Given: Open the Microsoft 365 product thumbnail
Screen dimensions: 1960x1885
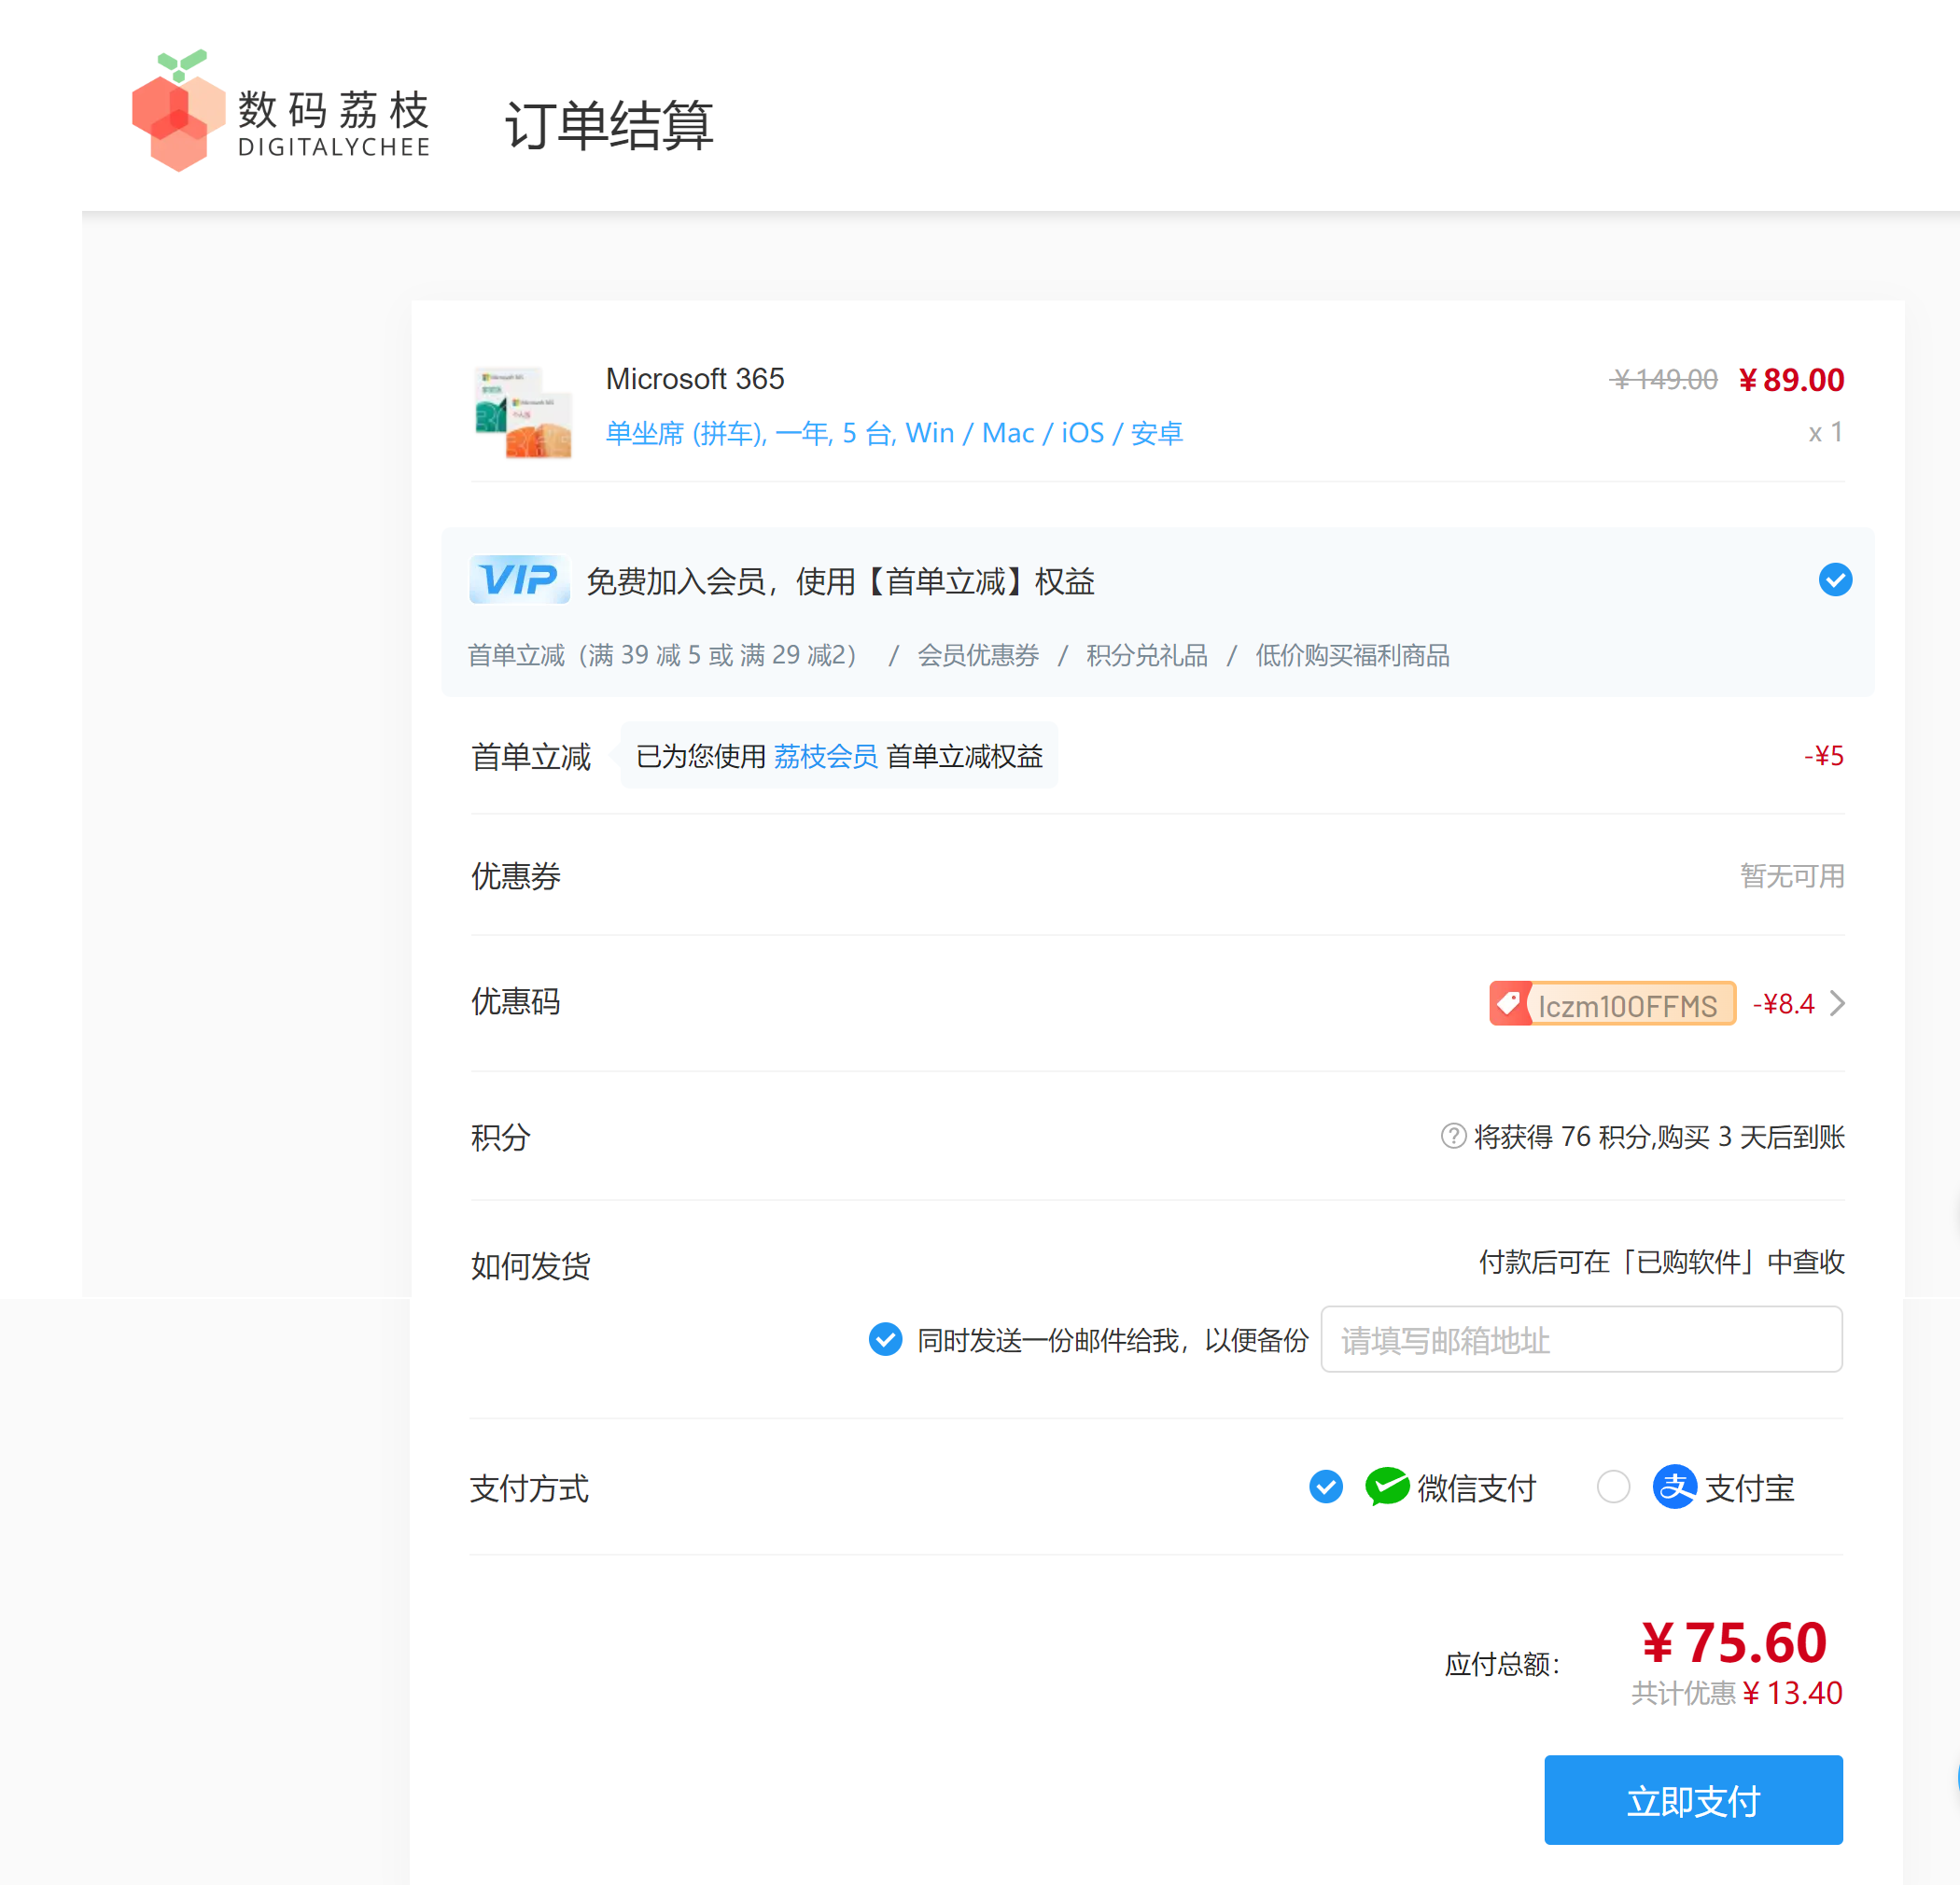Looking at the screenshot, I should (x=523, y=413).
